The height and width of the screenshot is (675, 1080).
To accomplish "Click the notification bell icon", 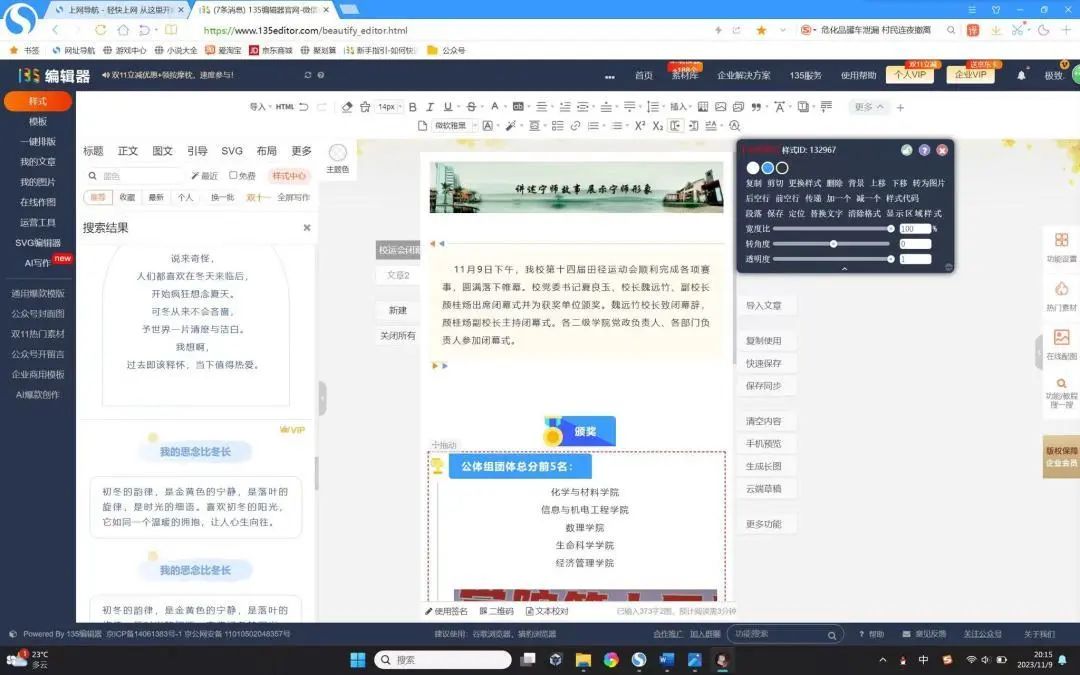I will (1021, 75).
